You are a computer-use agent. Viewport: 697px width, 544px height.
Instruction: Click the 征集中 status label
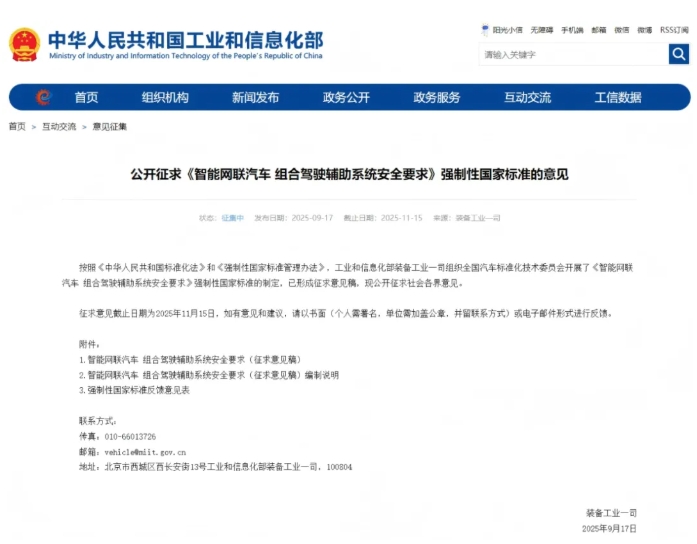233,218
